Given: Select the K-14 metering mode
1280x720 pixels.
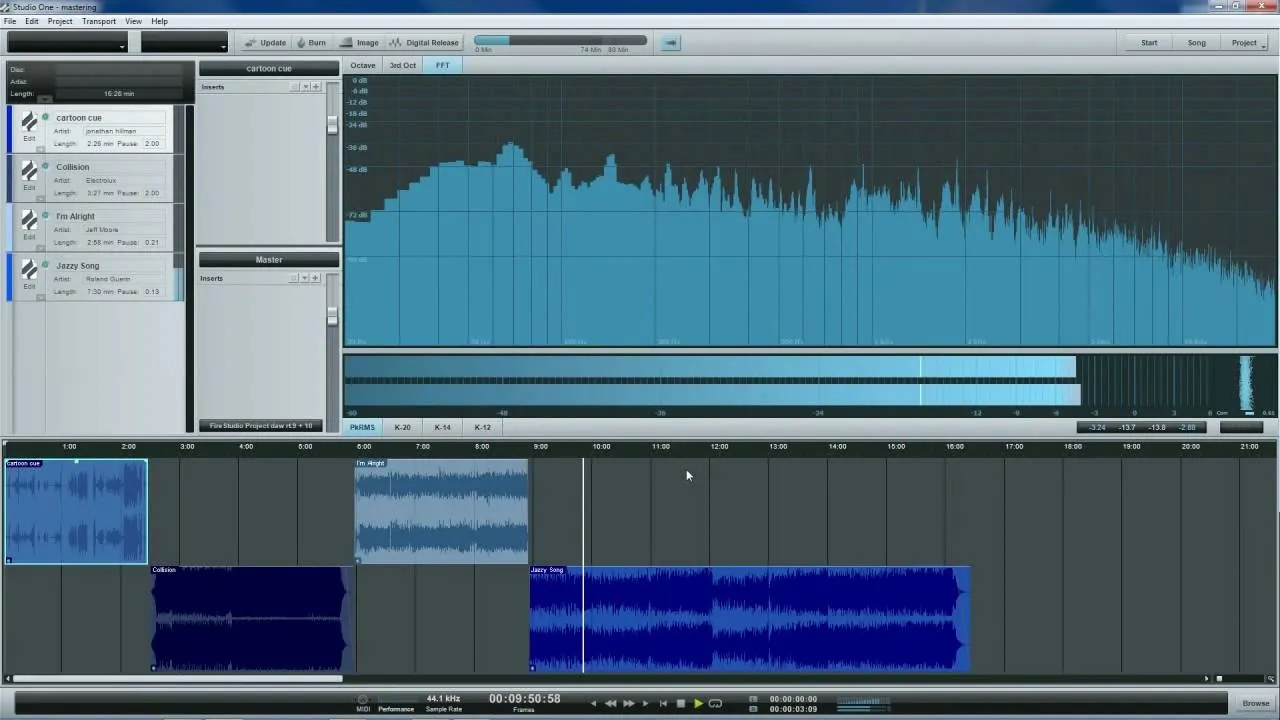Looking at the screenshot, I should [x=442, y=427].
